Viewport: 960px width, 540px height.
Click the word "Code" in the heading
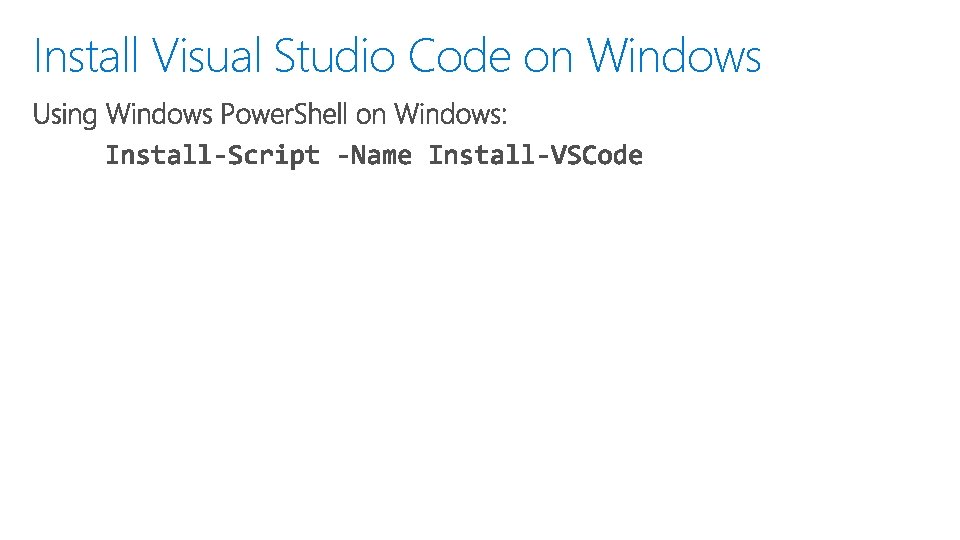459,56
